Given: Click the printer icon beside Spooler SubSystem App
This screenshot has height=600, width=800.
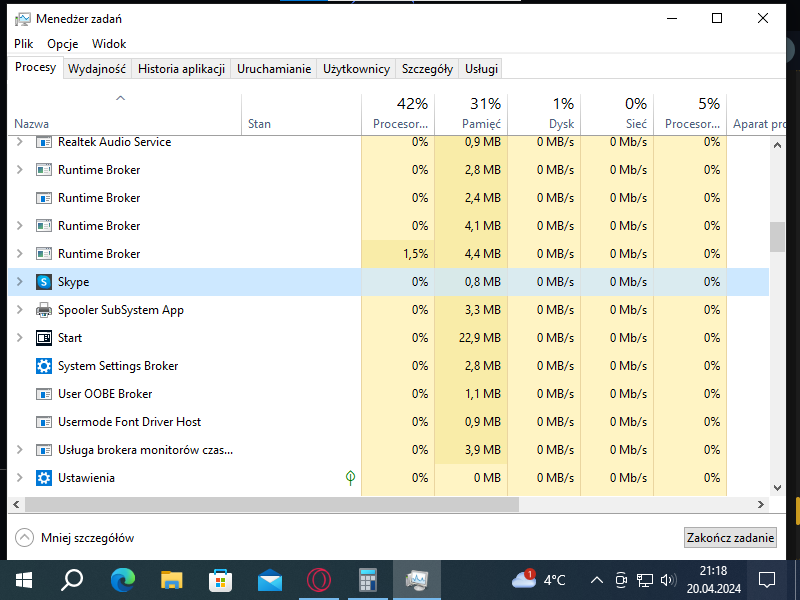Looking at the screenshot, I should click(x=44, y=310).
